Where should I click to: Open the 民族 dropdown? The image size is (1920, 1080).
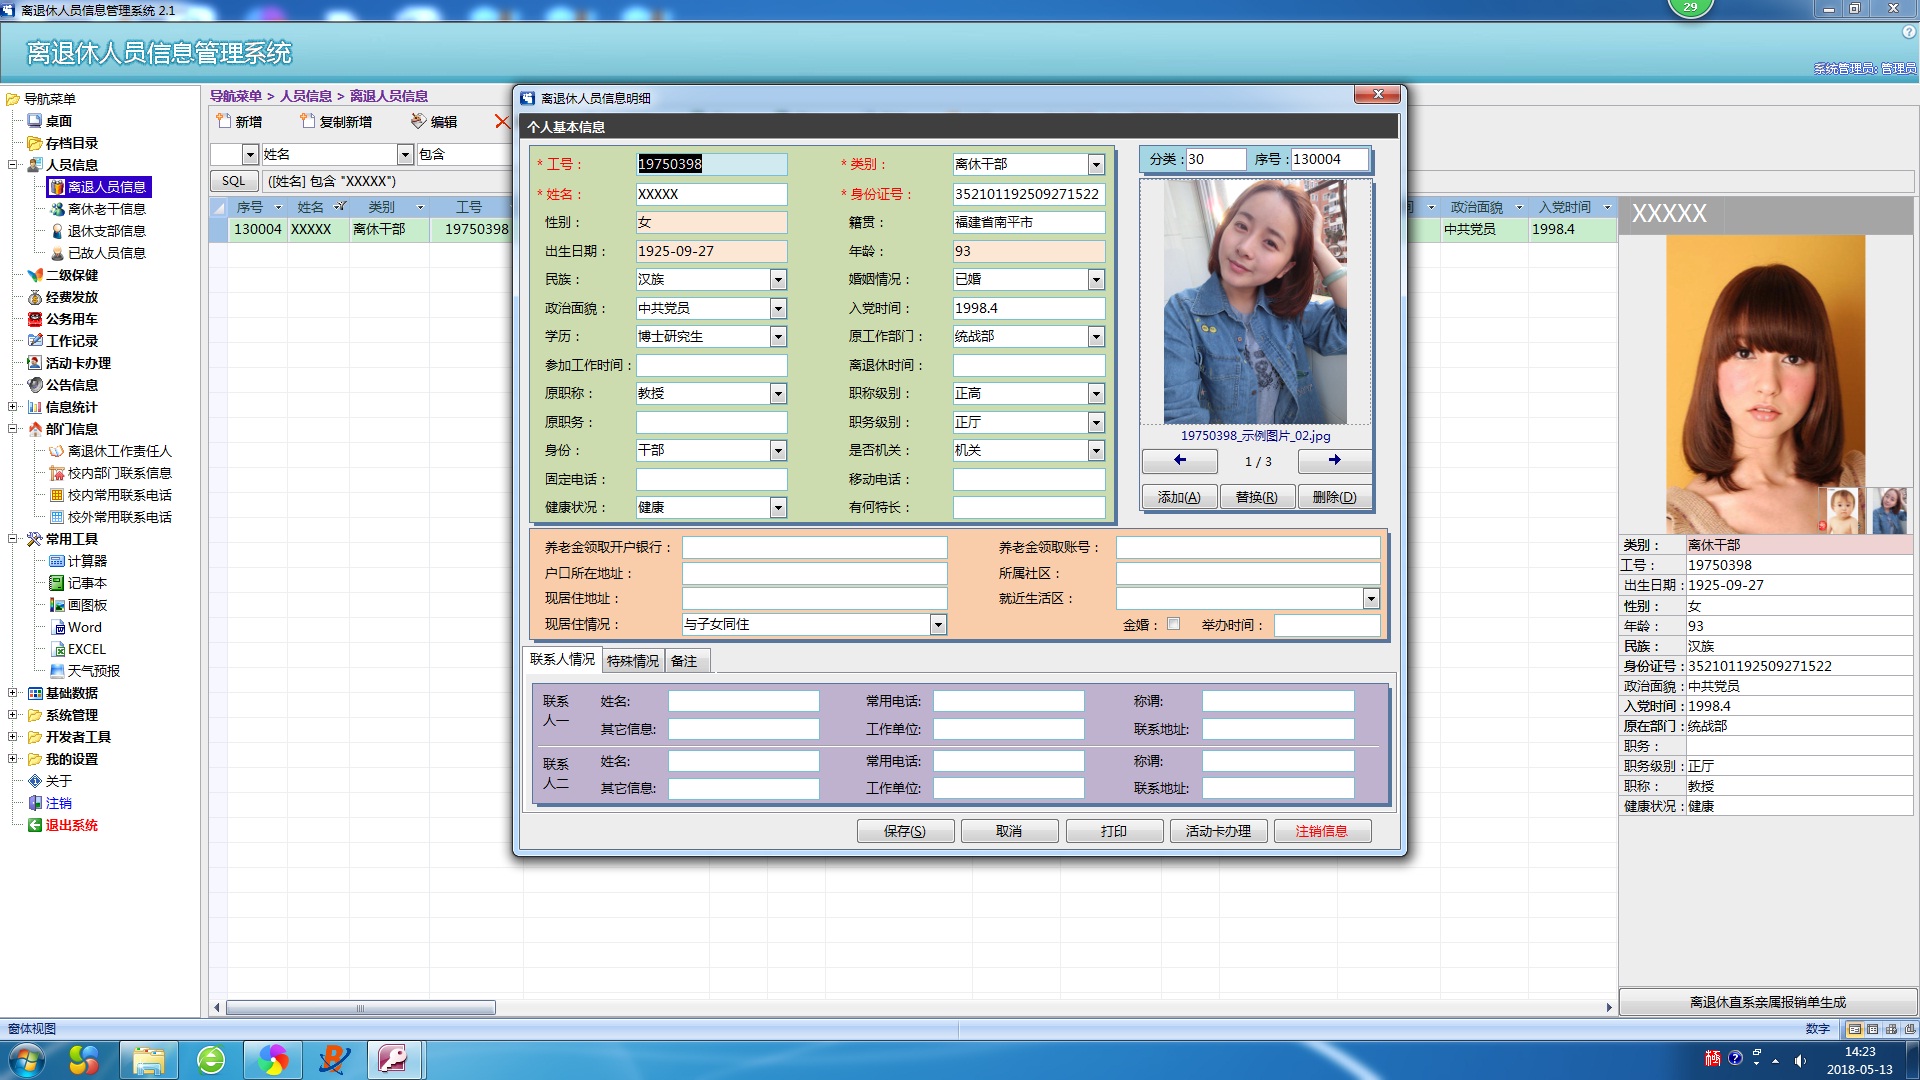click(778, 280)
